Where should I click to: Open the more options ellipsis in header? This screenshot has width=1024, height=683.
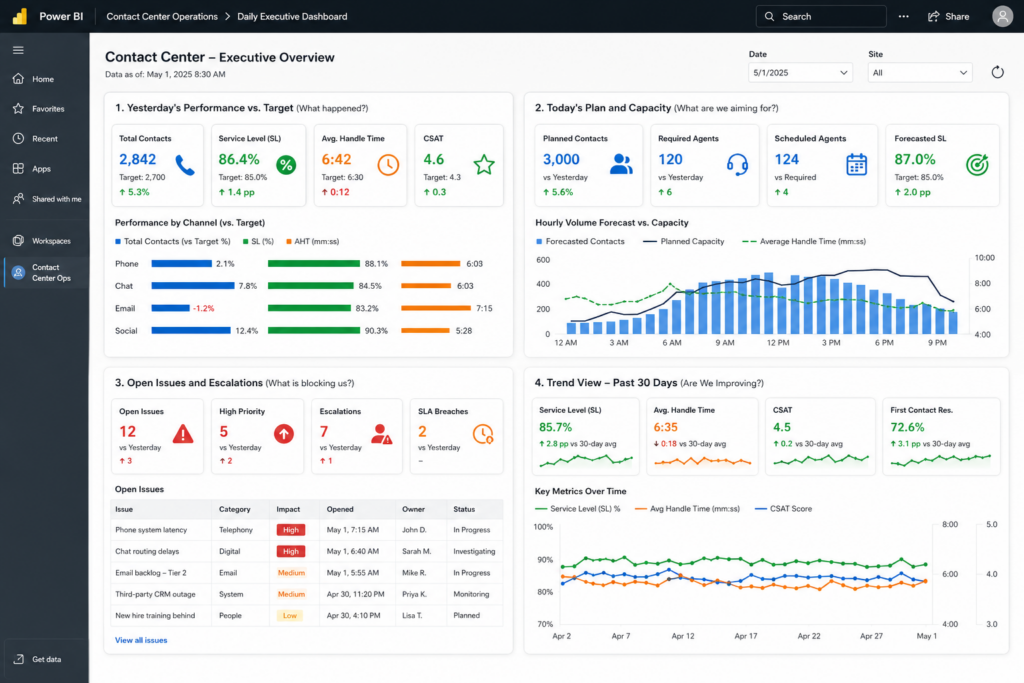click(903, 16)
